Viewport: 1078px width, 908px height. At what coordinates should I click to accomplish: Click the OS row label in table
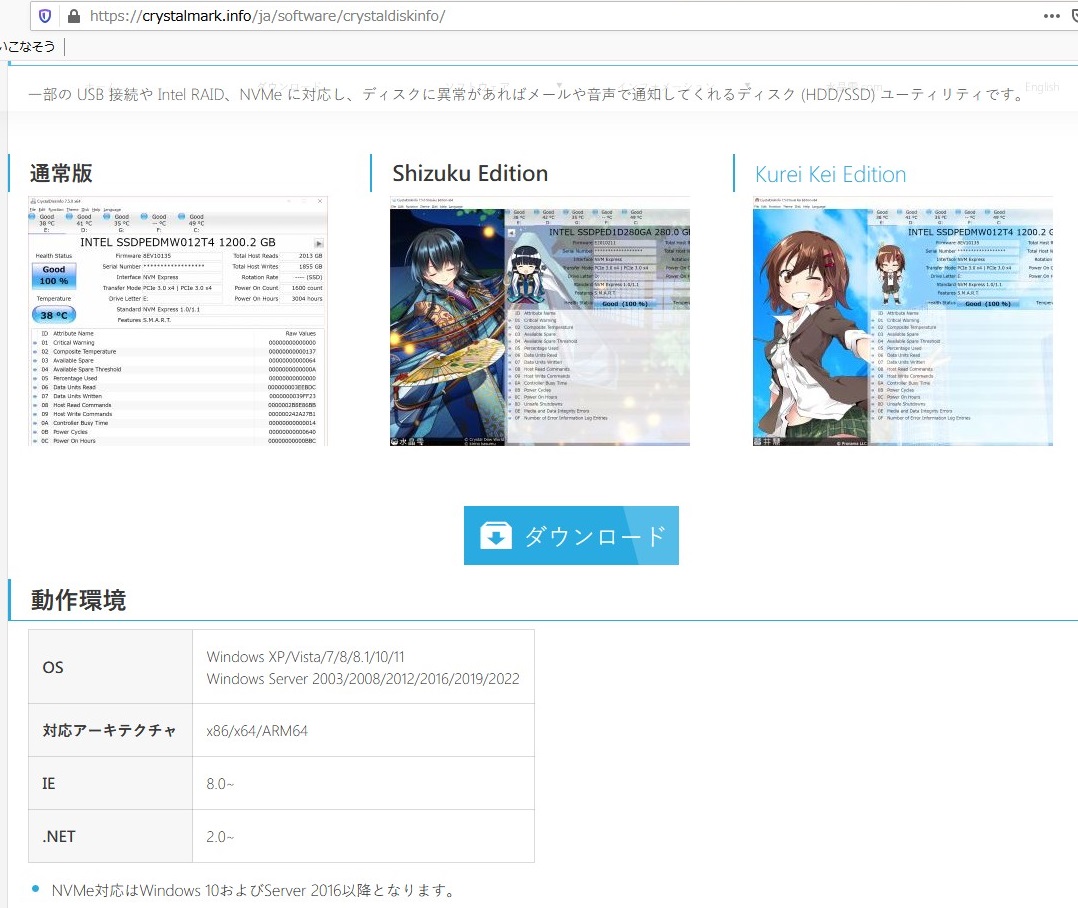(x=53, y=667)
